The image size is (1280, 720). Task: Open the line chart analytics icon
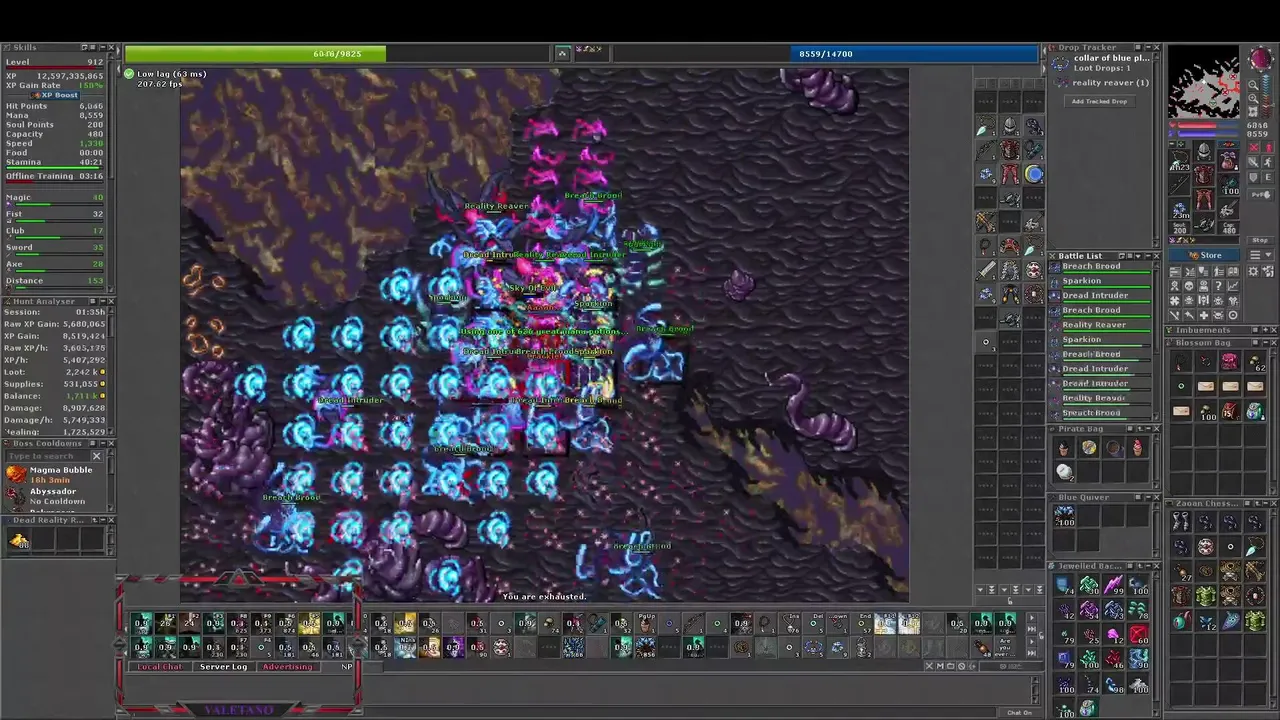[1233, 284]
